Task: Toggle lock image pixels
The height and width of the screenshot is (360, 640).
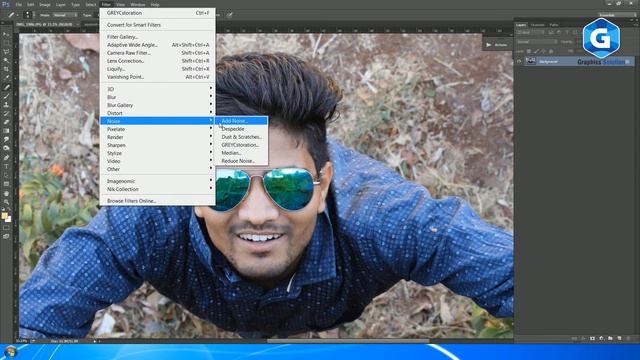Action: pyautogui.click(x=536, y=51)
